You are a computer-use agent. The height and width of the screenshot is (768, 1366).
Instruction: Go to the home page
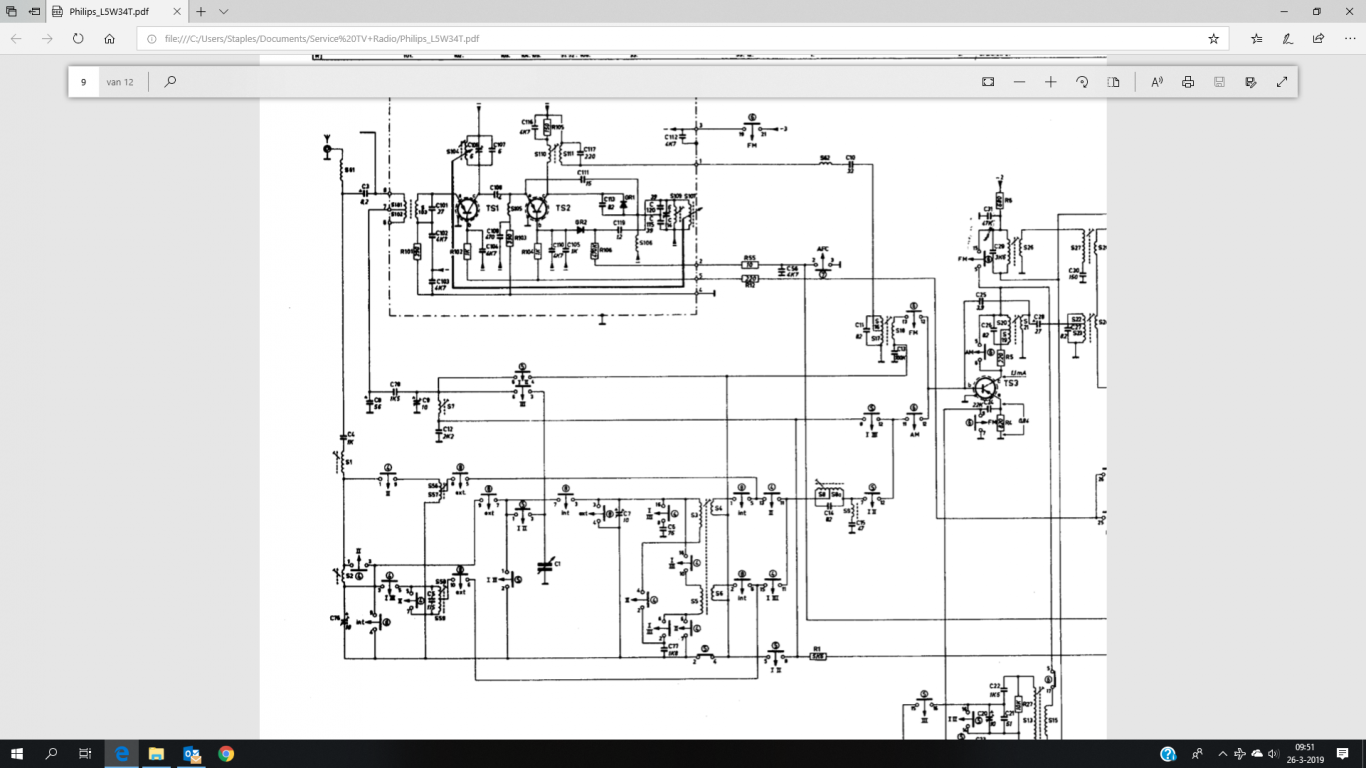109,39
